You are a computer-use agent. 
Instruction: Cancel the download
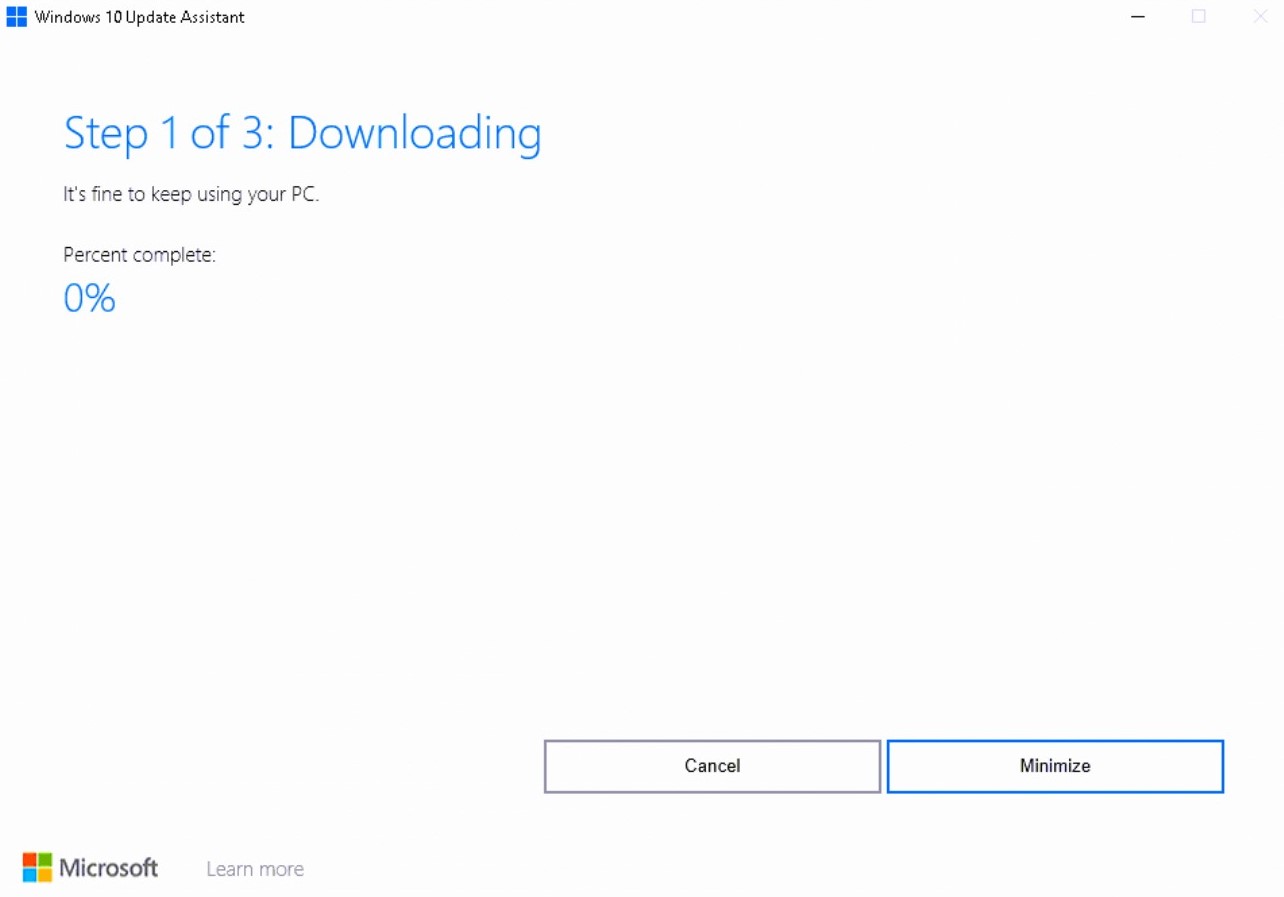(x=712, y=766)
